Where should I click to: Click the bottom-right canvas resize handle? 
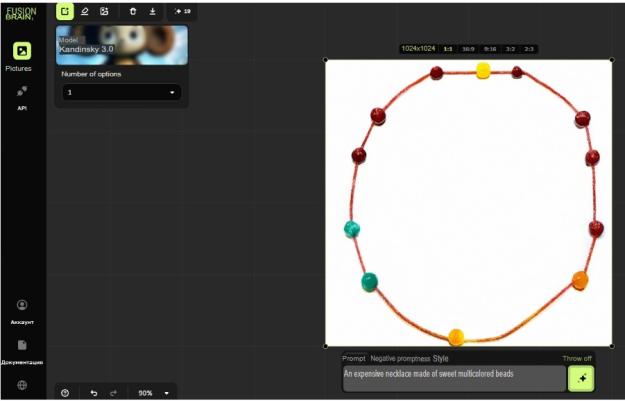click(x=612, y=346)
